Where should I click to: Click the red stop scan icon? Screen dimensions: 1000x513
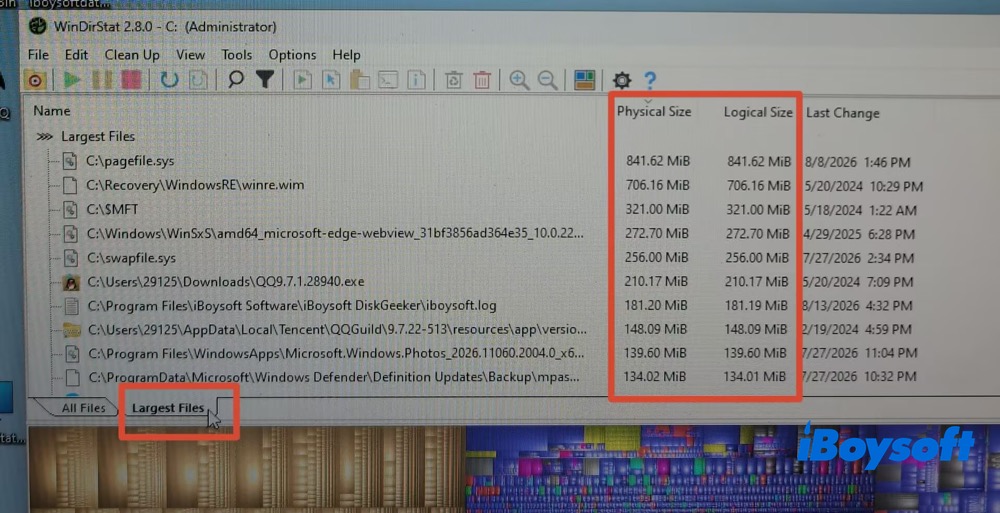pyautogui.click(x=131, y=80)
